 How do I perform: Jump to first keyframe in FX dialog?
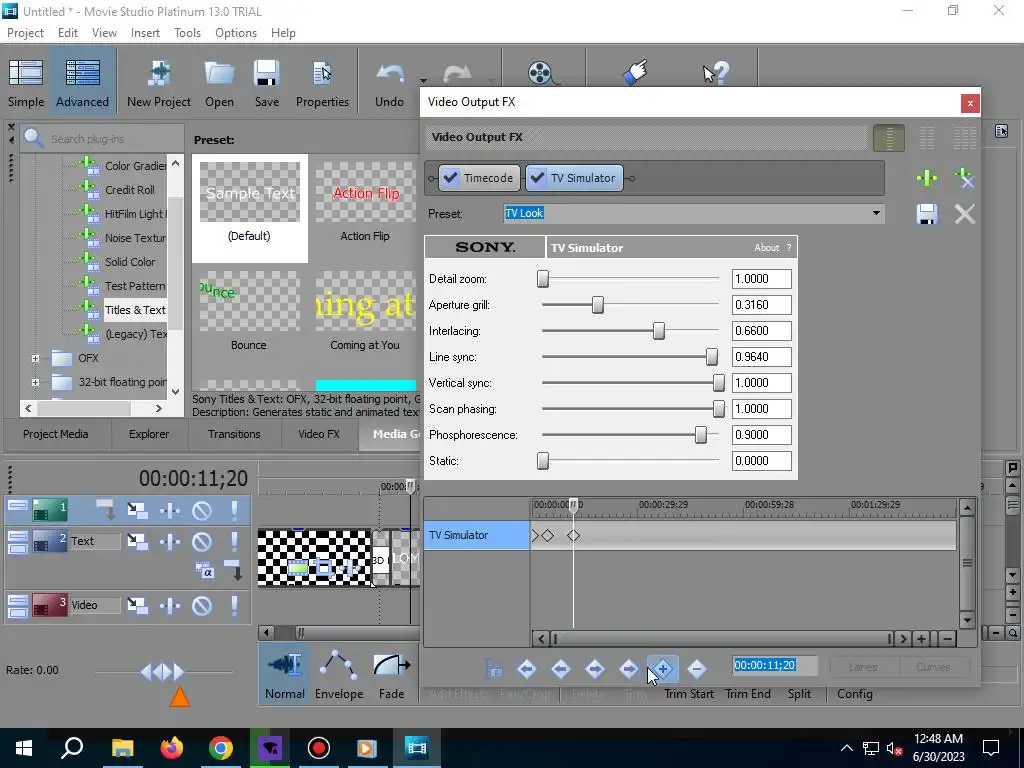pos(526,669)
